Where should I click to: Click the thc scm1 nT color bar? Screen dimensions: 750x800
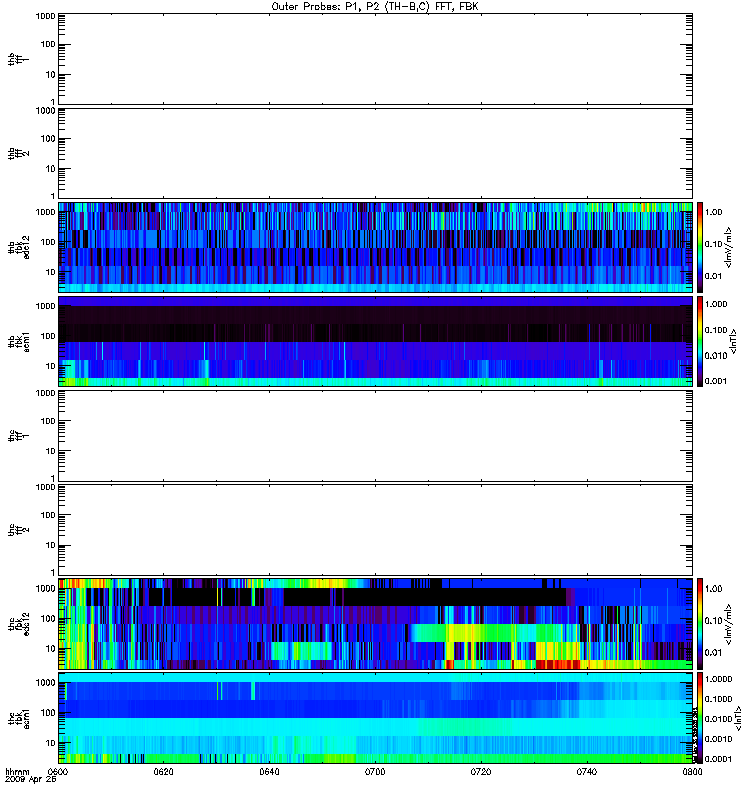700,718
